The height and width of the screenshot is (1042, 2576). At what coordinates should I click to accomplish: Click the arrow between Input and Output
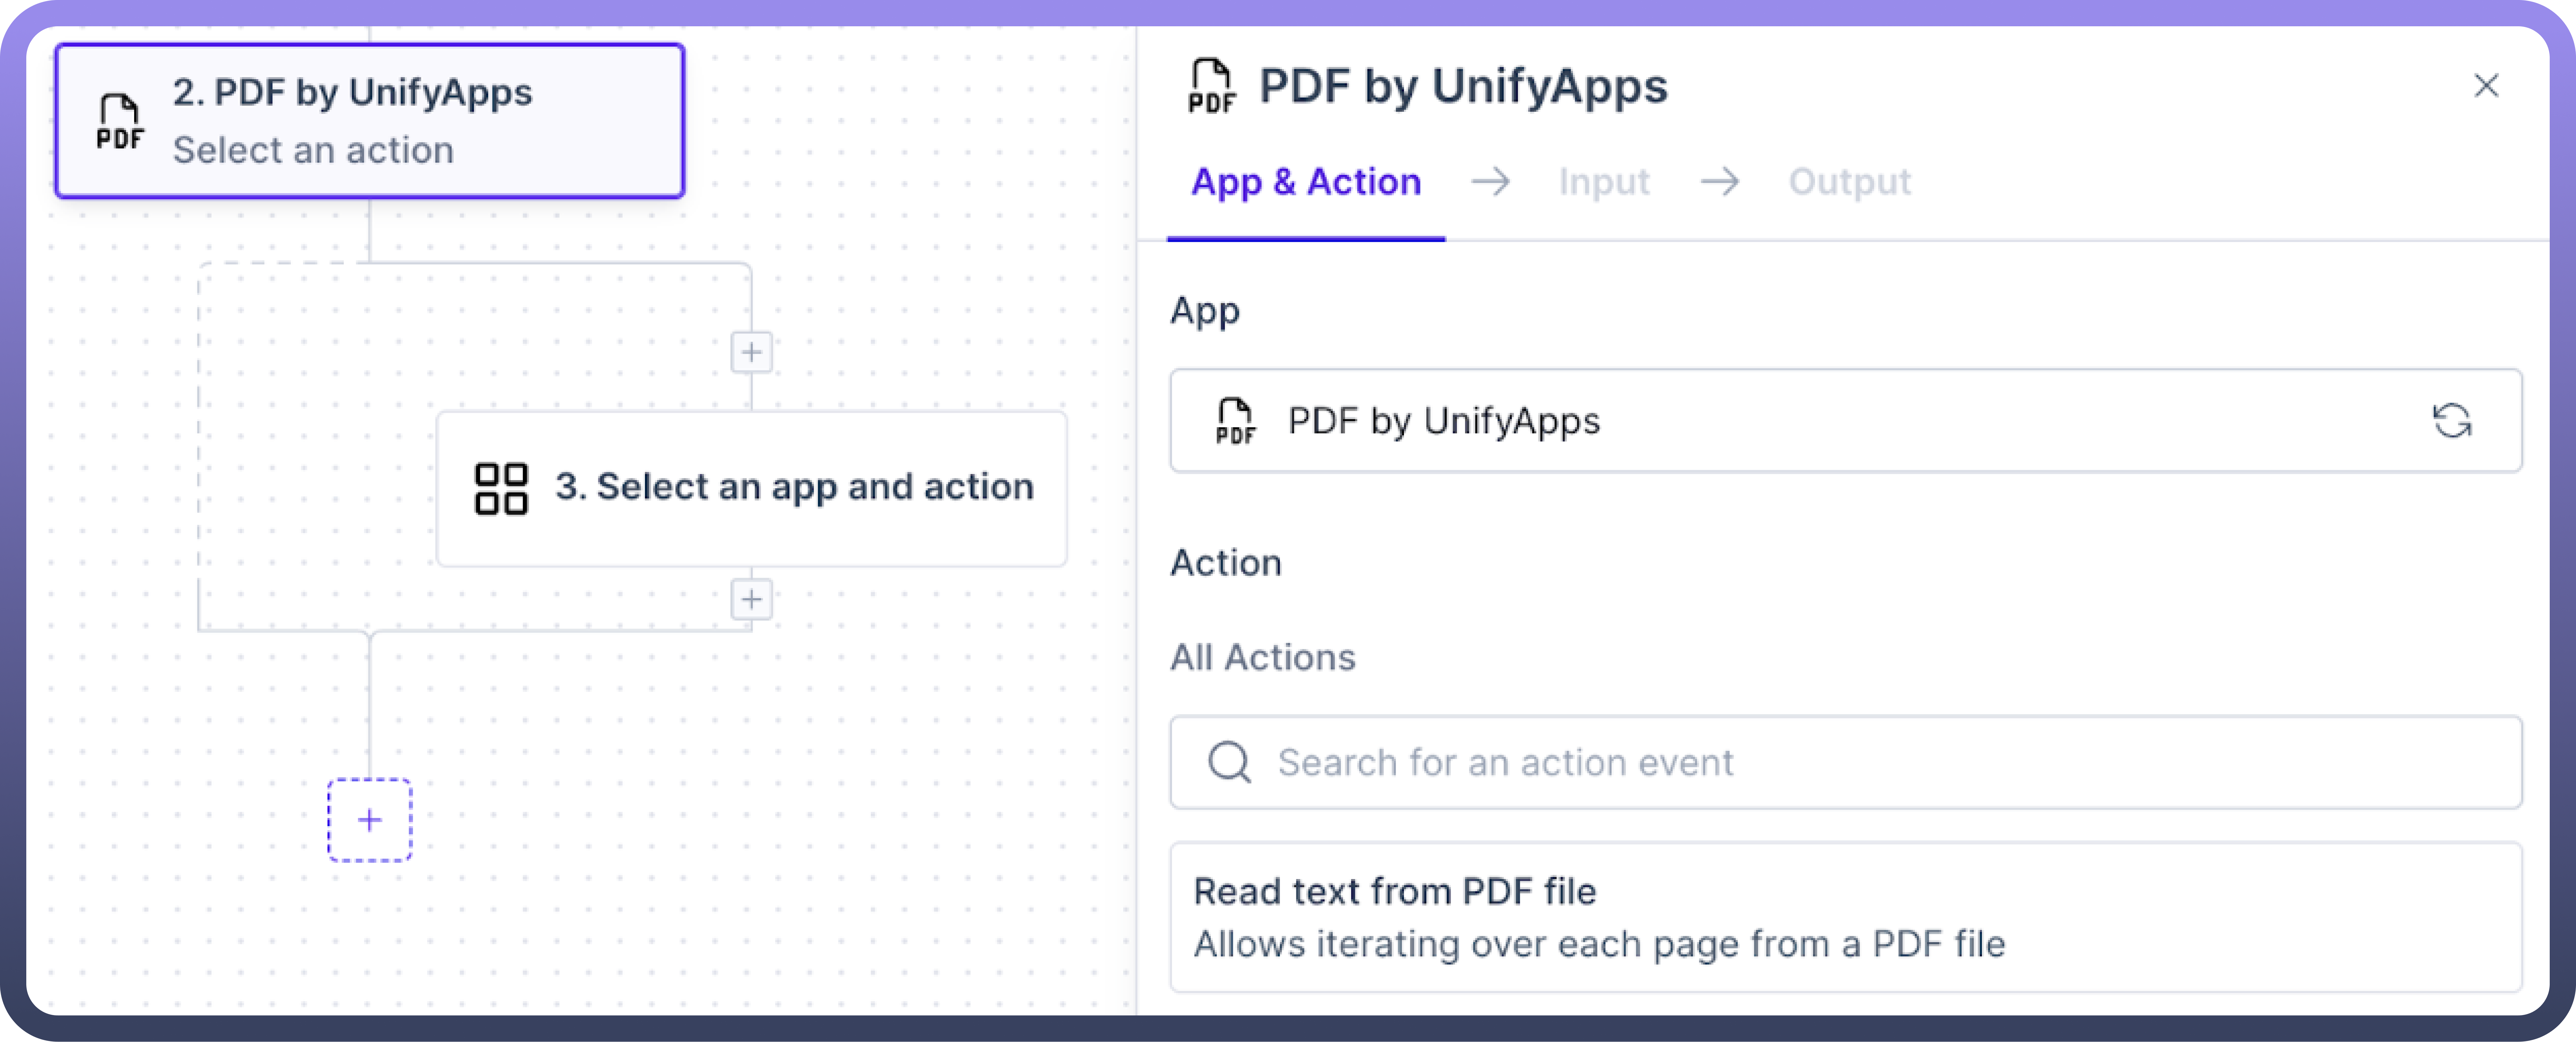point(1720,182)
